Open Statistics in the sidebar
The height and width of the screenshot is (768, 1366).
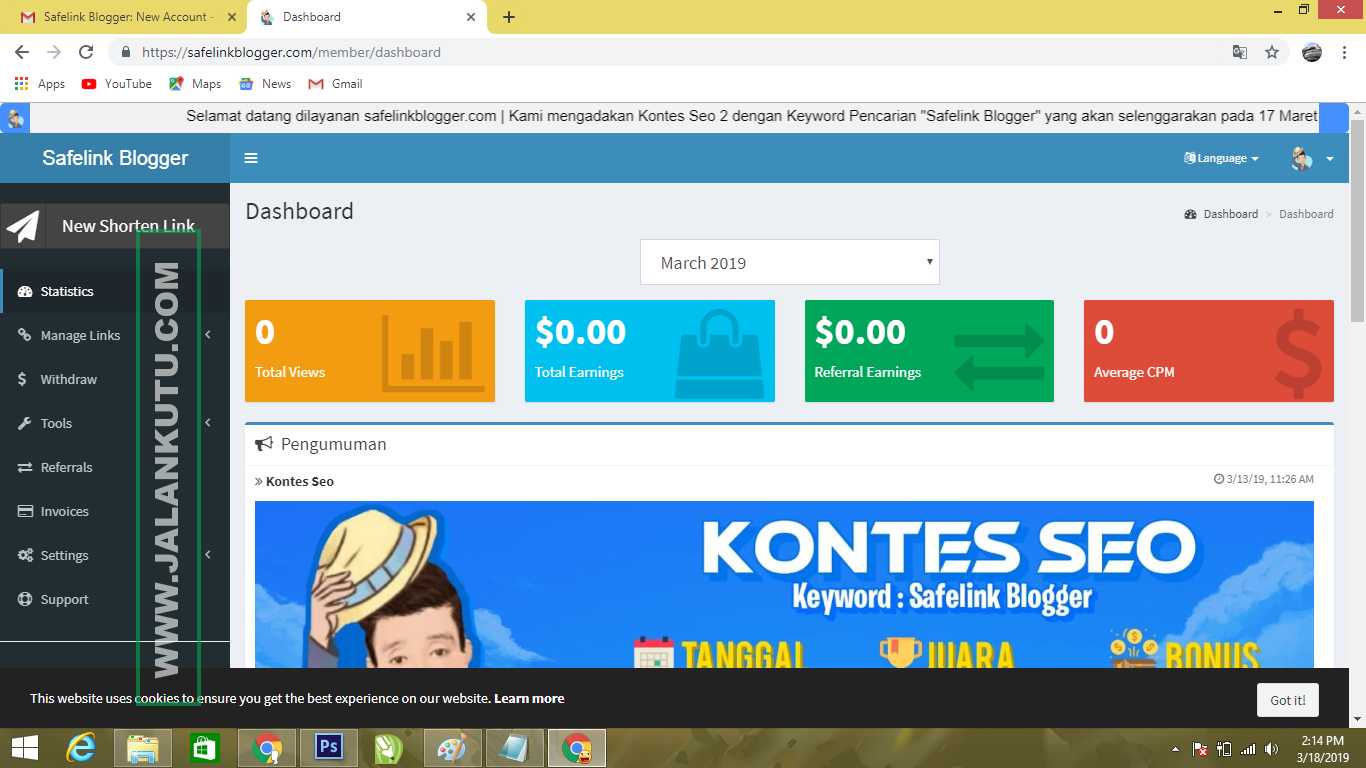[x=115, y=291]
